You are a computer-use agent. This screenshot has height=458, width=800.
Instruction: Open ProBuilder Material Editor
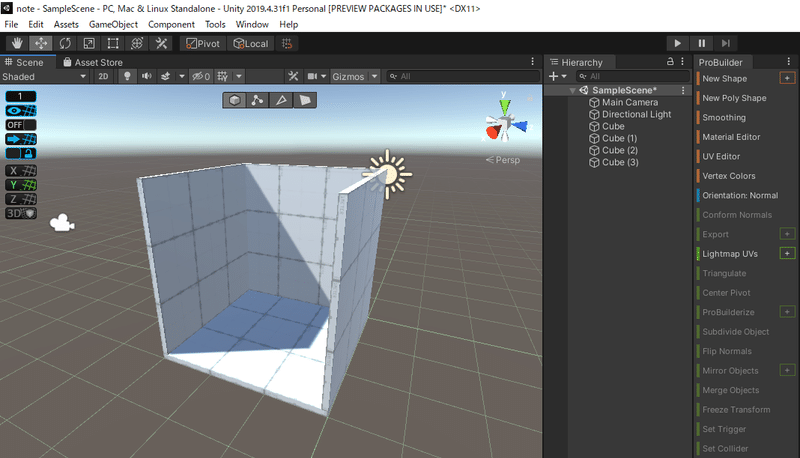pos(731,137)
